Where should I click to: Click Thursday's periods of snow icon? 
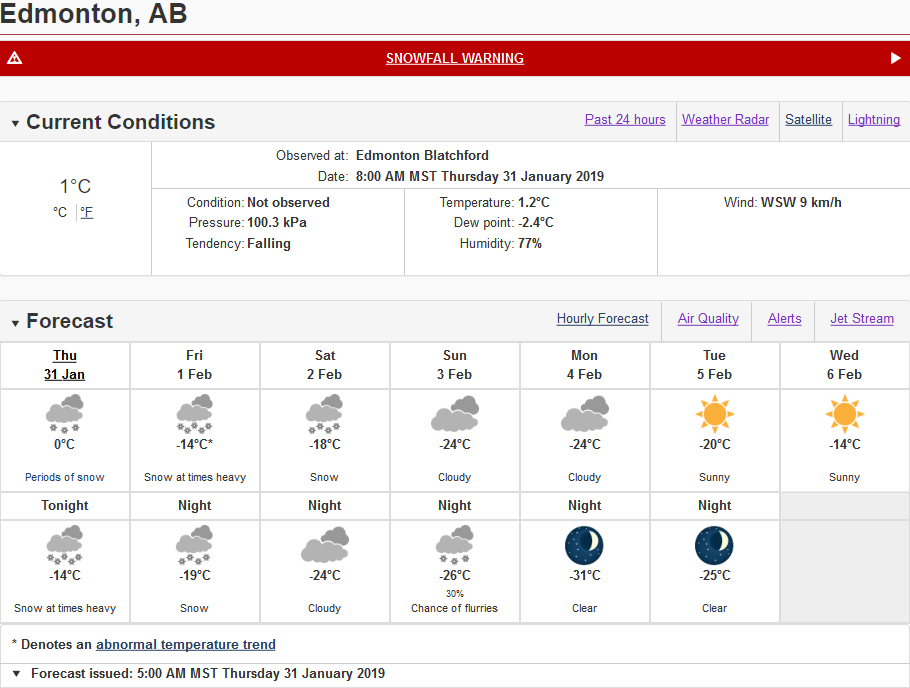[x=64, y=413]
